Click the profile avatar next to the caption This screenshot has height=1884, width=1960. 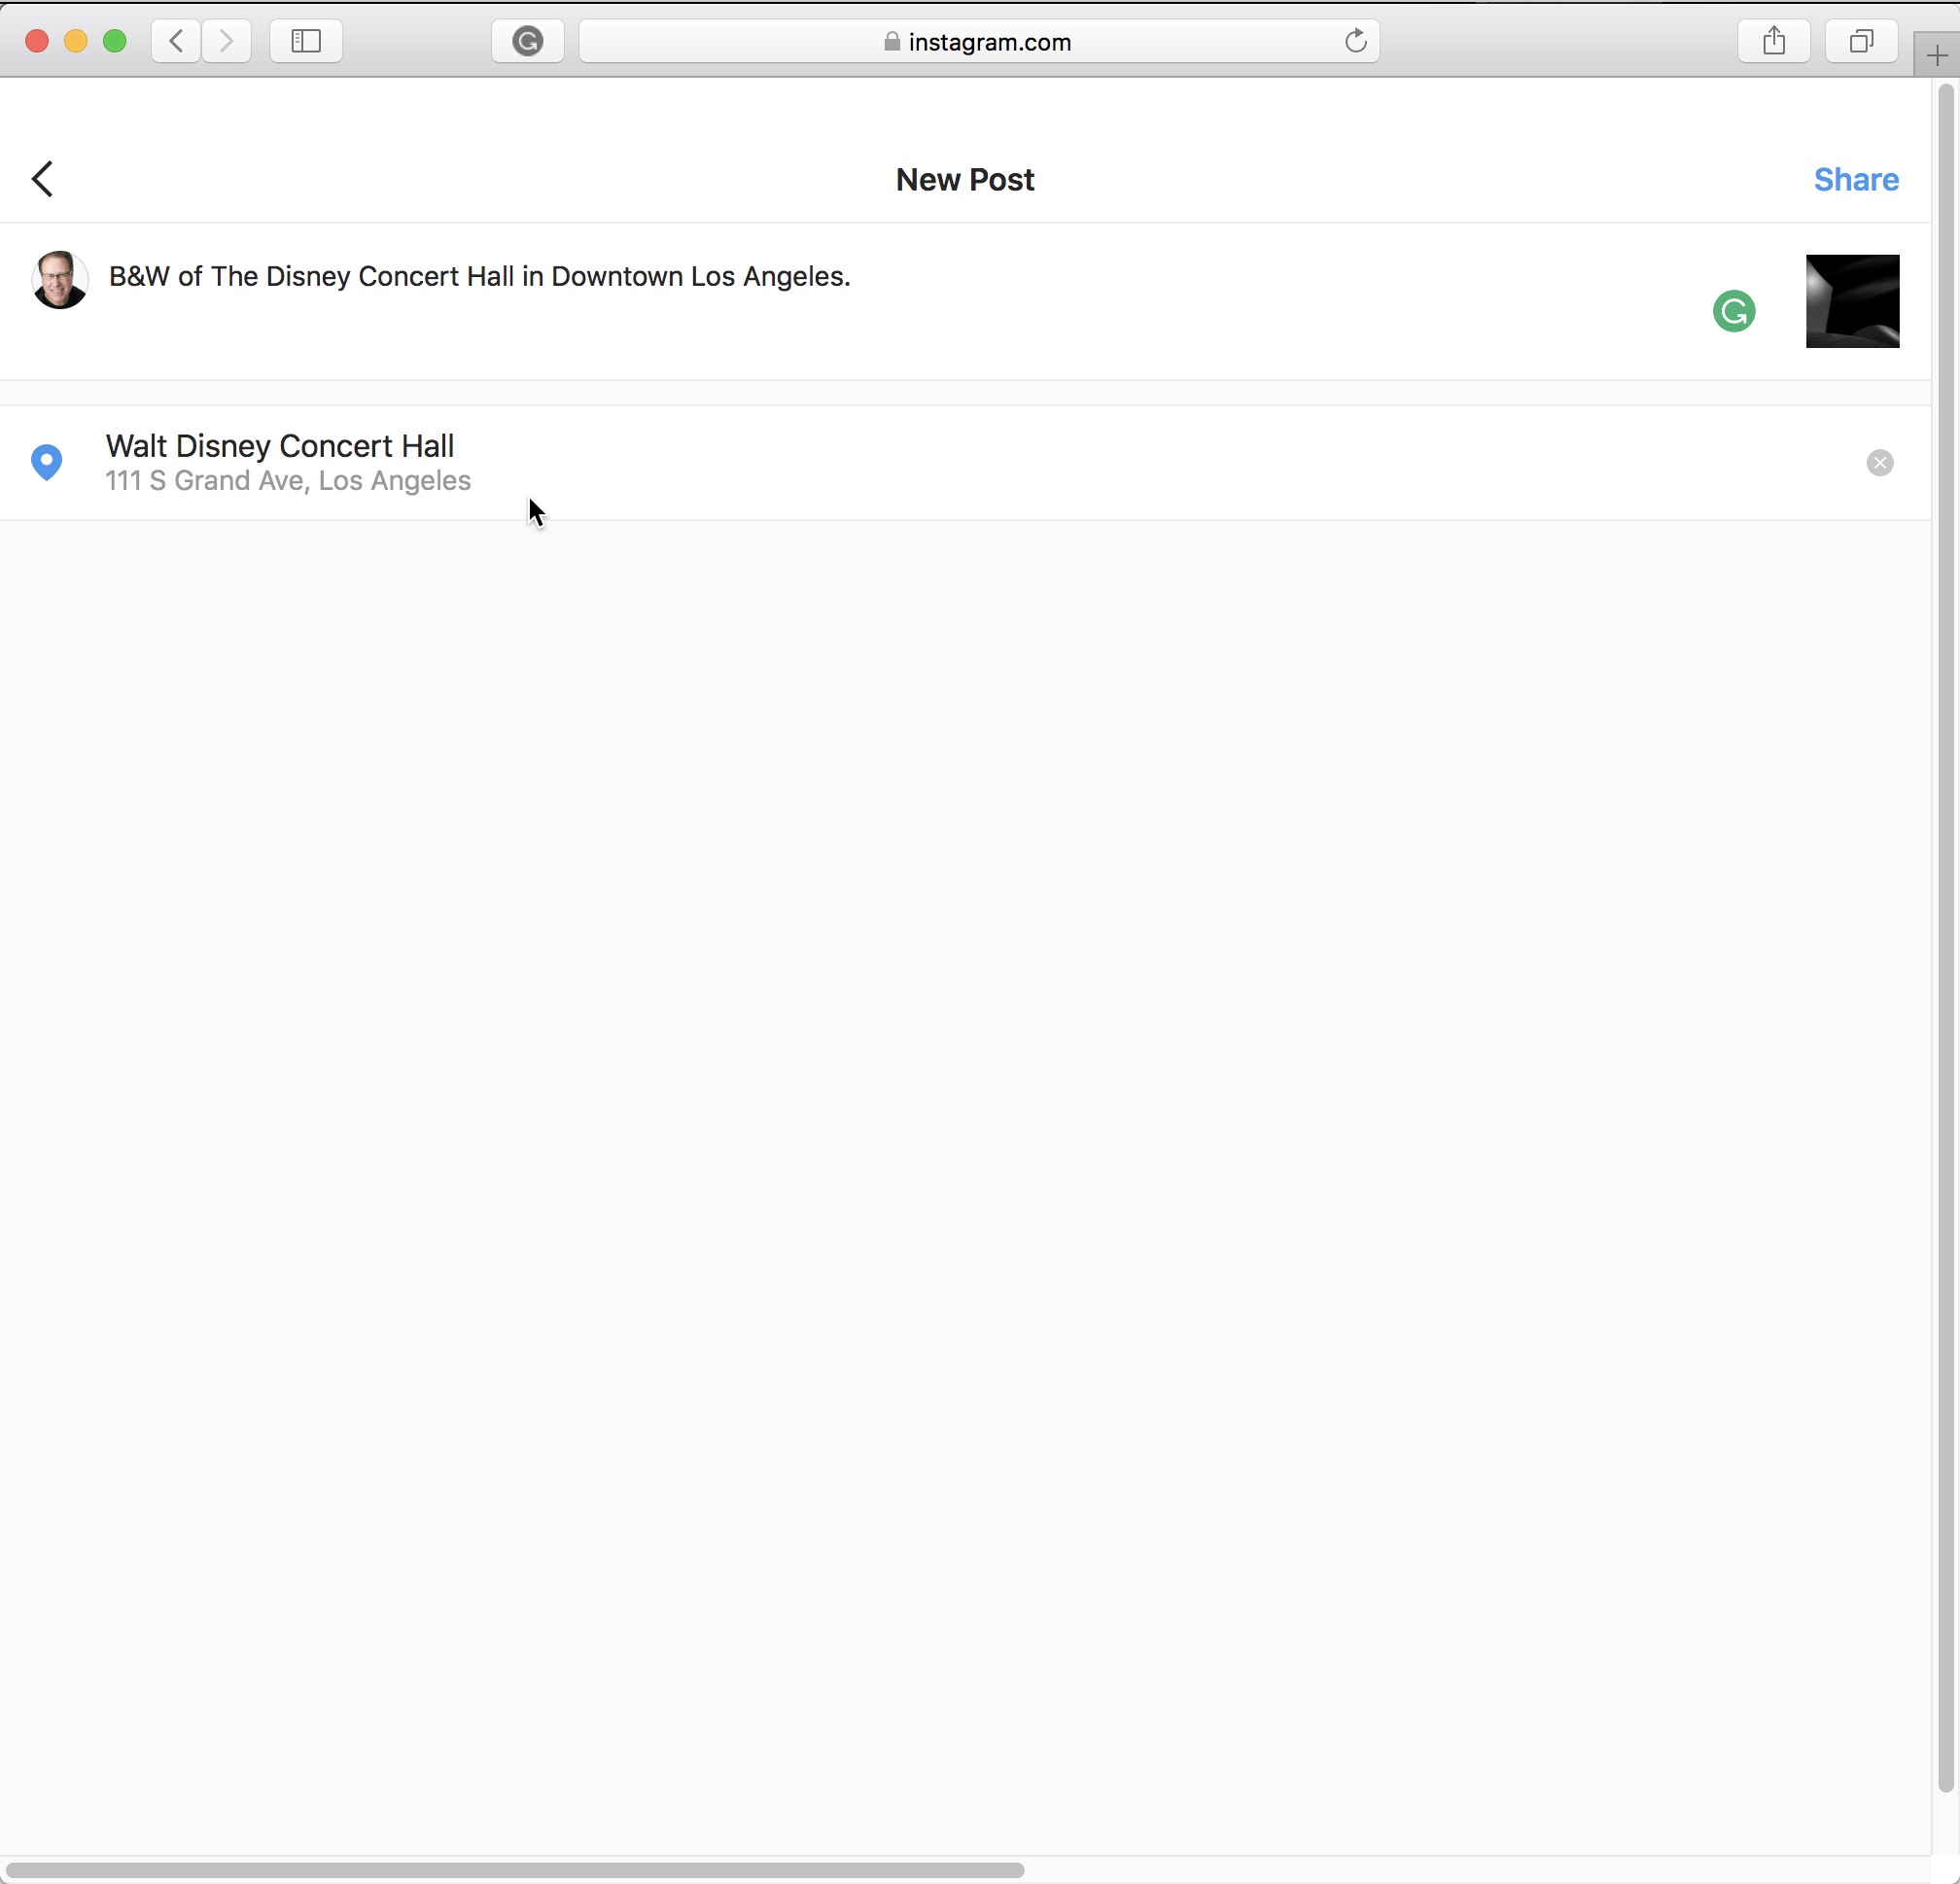coord(59,280)
